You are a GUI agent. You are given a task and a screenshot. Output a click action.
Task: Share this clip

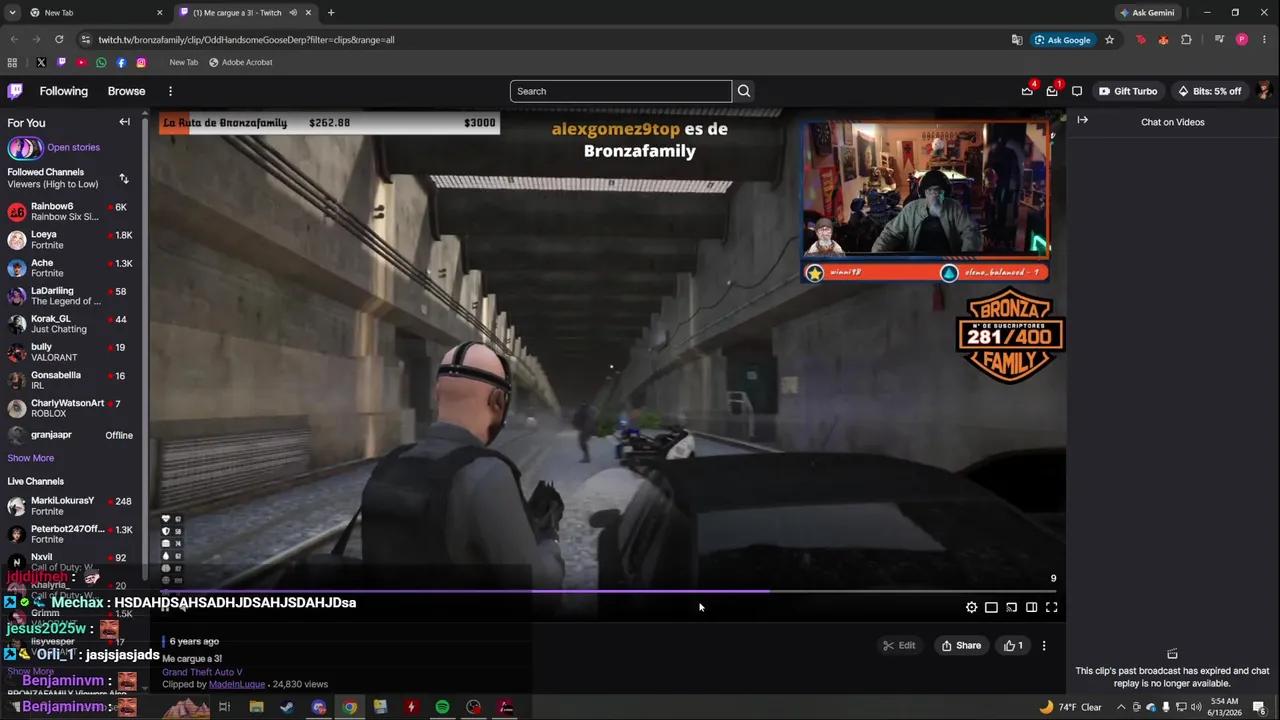(x=961, y=646)
